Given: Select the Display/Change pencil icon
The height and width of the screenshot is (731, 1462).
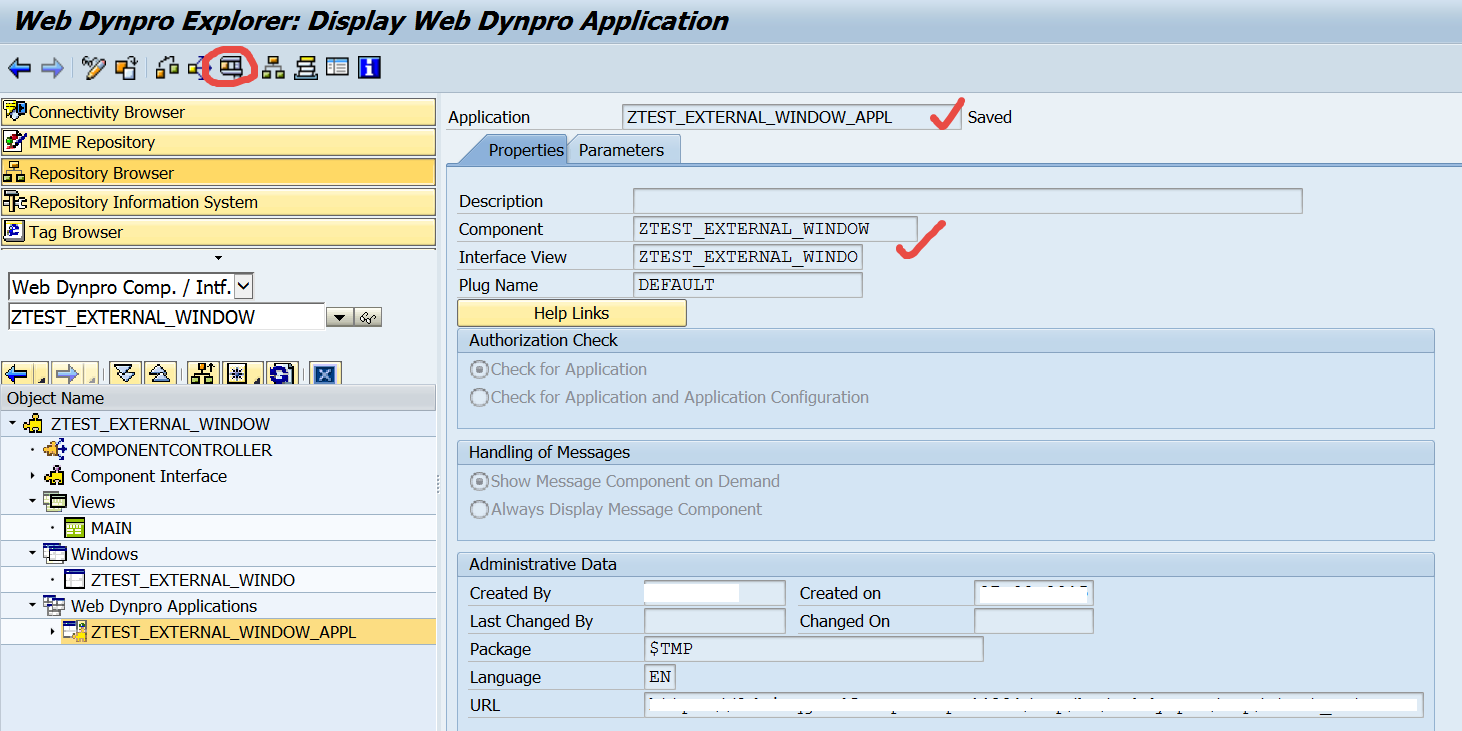Looking at the screenshot, I should 96,67.
